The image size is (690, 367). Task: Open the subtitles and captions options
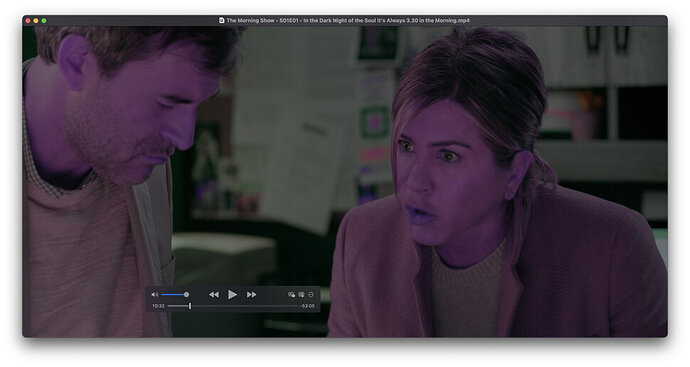coord(301,294)
